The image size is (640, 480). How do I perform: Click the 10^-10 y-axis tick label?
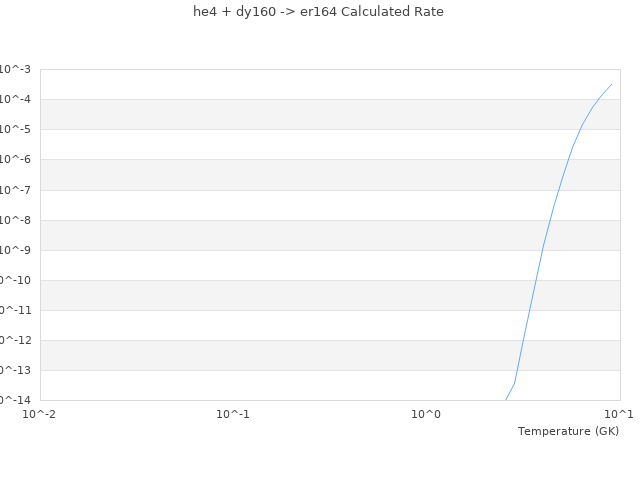click(15, 280)
